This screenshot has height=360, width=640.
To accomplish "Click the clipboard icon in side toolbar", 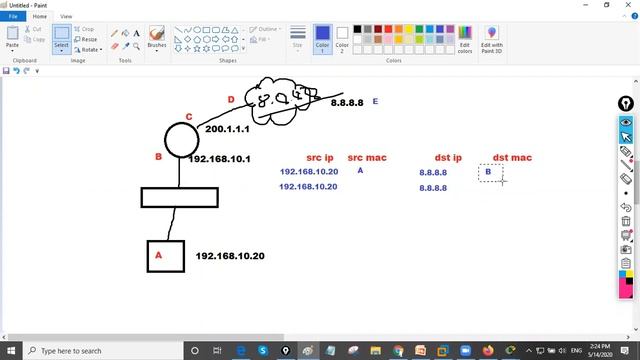I will tap(626, 263).
